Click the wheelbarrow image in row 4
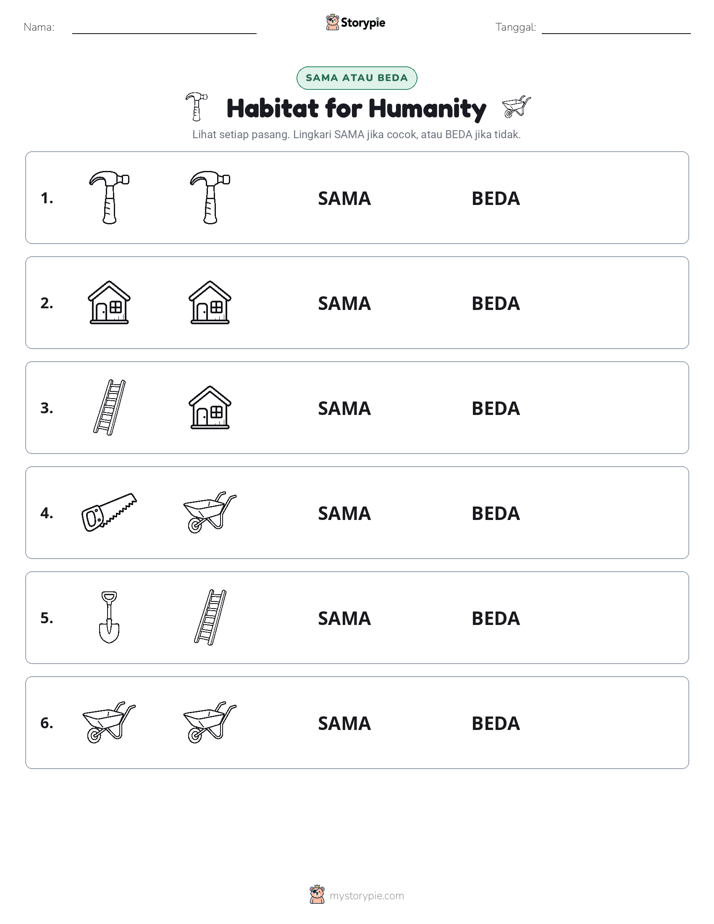 tap(210, 512)
